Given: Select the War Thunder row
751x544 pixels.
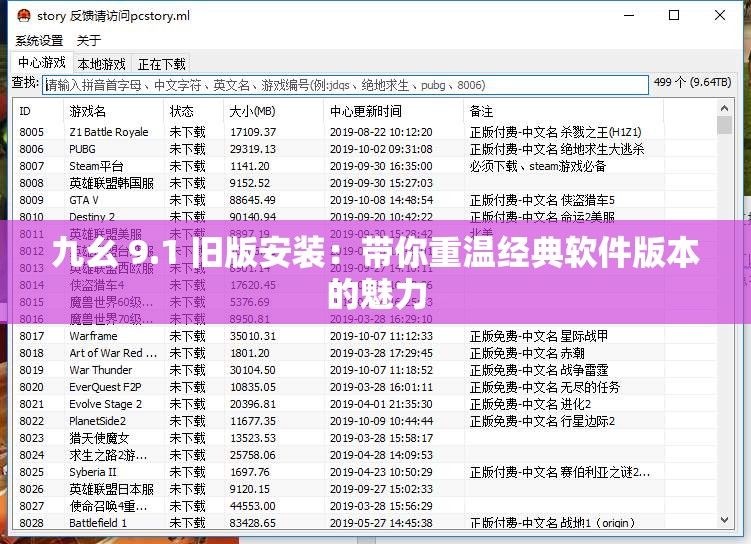Looking at the screenshot, I should coord(364,370).
